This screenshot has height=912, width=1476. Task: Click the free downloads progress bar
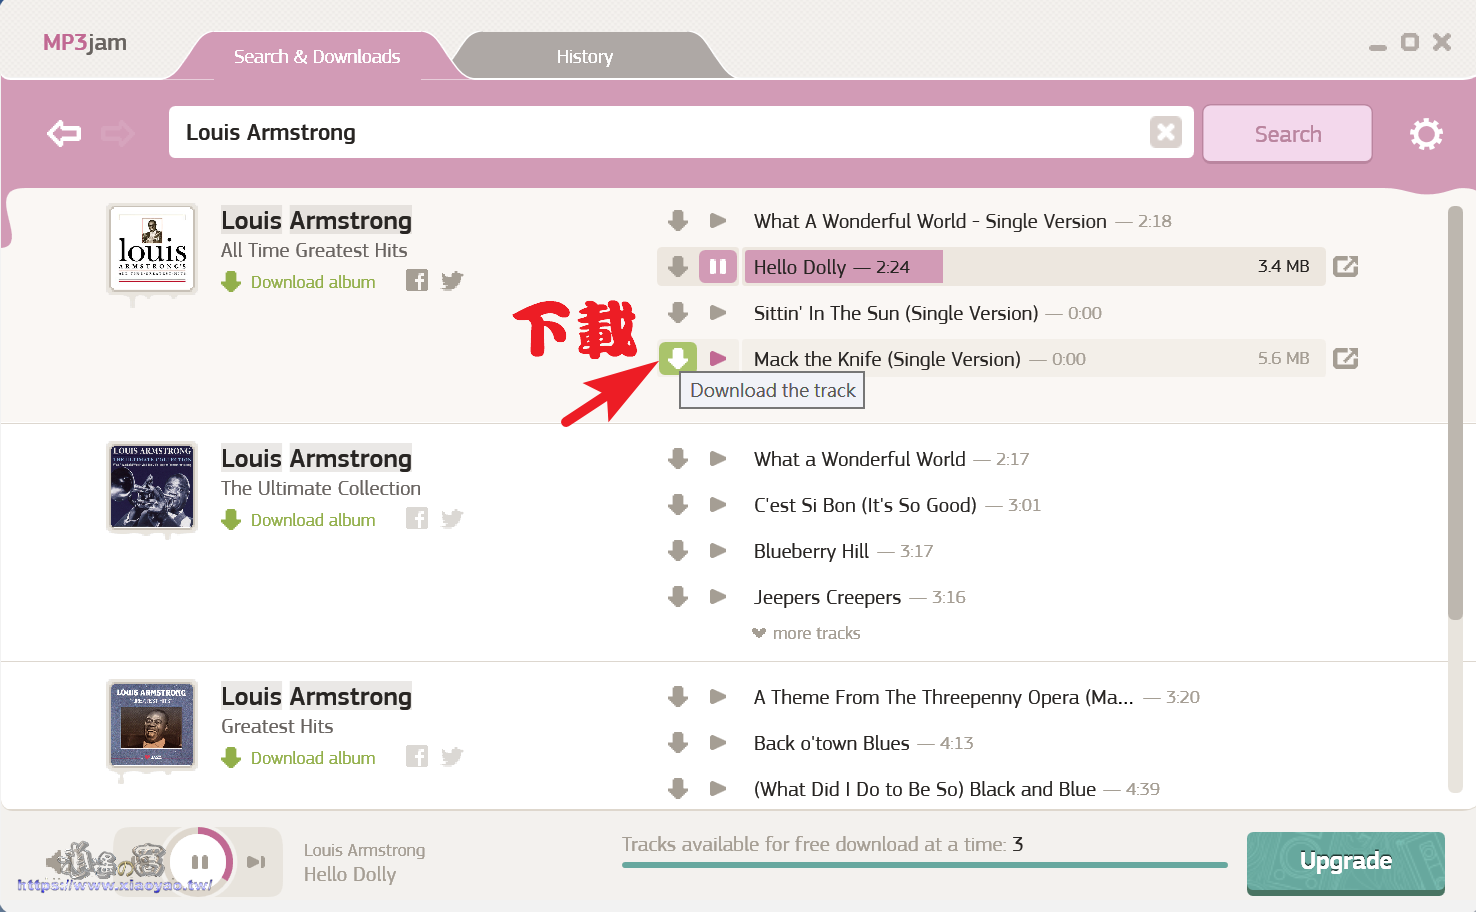pos(925,866)
